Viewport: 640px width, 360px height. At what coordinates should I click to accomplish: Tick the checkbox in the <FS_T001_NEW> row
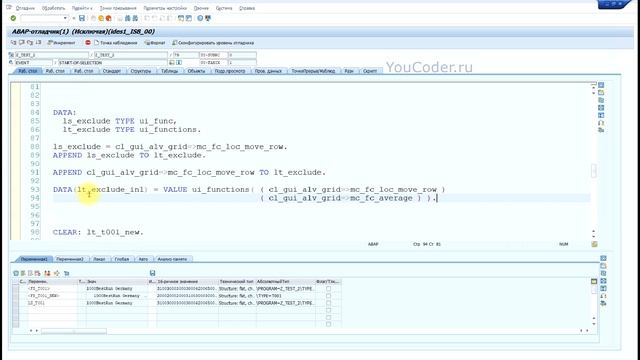(x=328, y=296)
